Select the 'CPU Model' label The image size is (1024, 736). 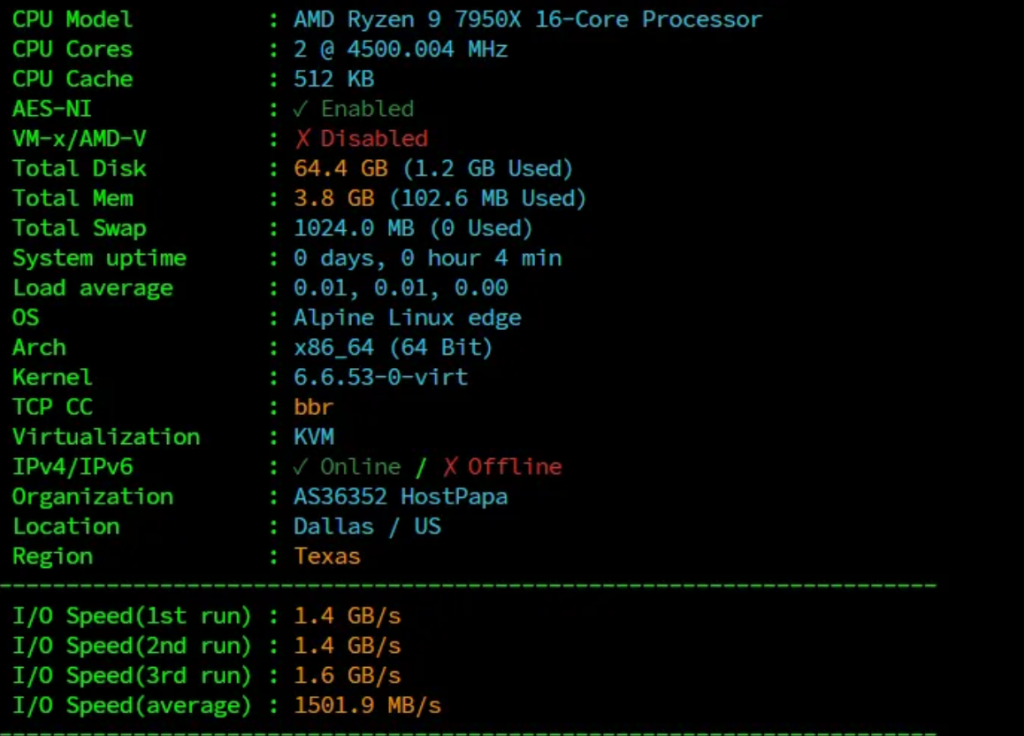coord(72,20)
